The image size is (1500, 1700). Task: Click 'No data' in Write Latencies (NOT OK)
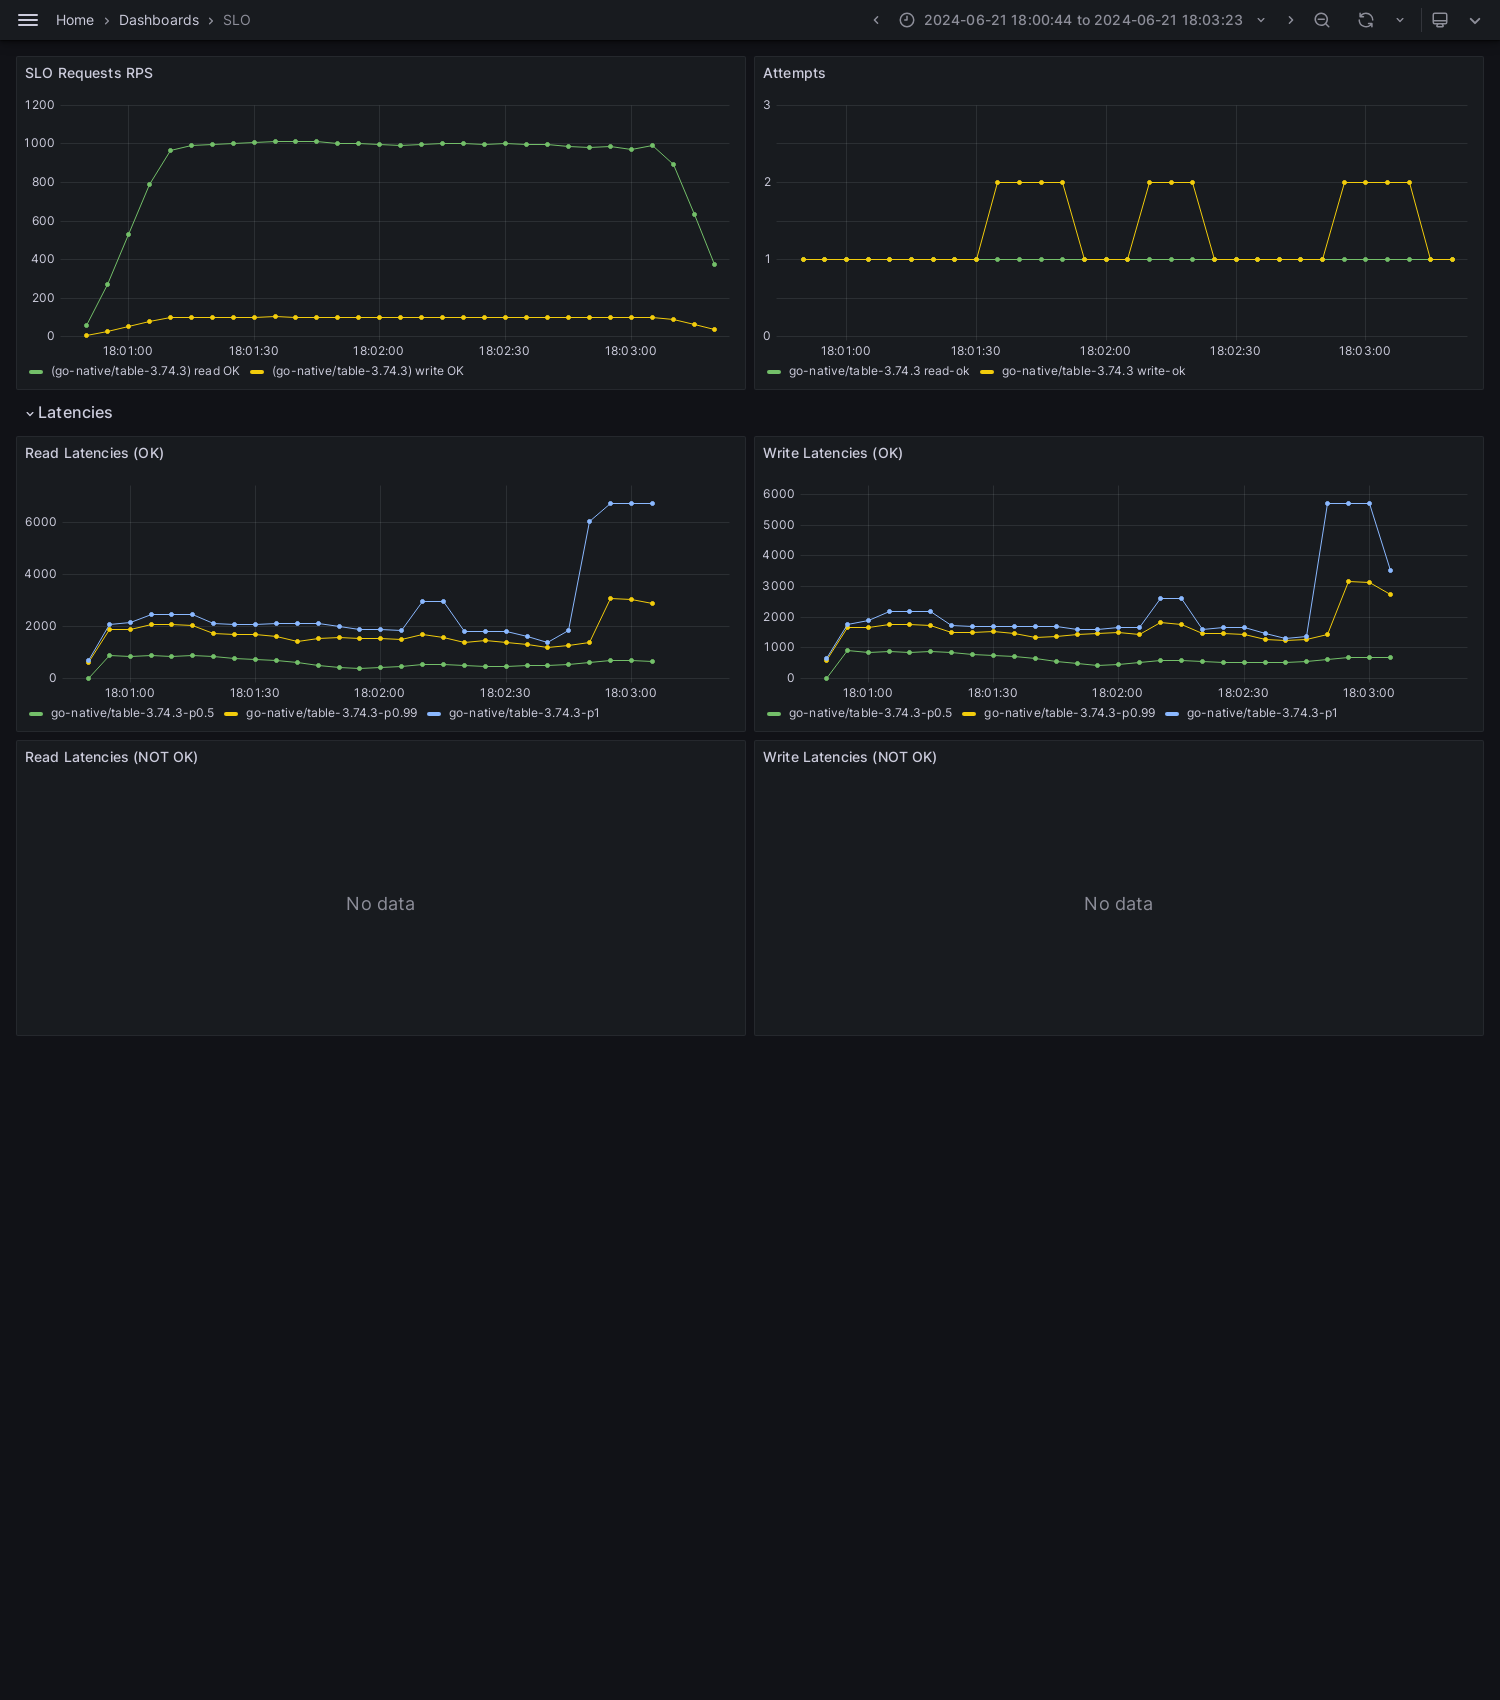click(1118, 904)
